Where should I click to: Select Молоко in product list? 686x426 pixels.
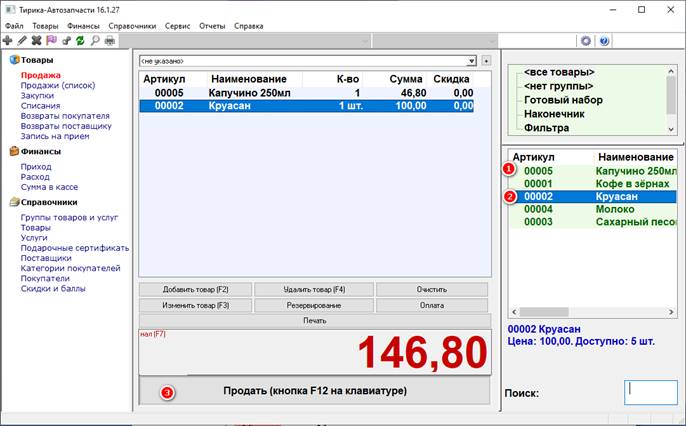(x=593, y=209)
